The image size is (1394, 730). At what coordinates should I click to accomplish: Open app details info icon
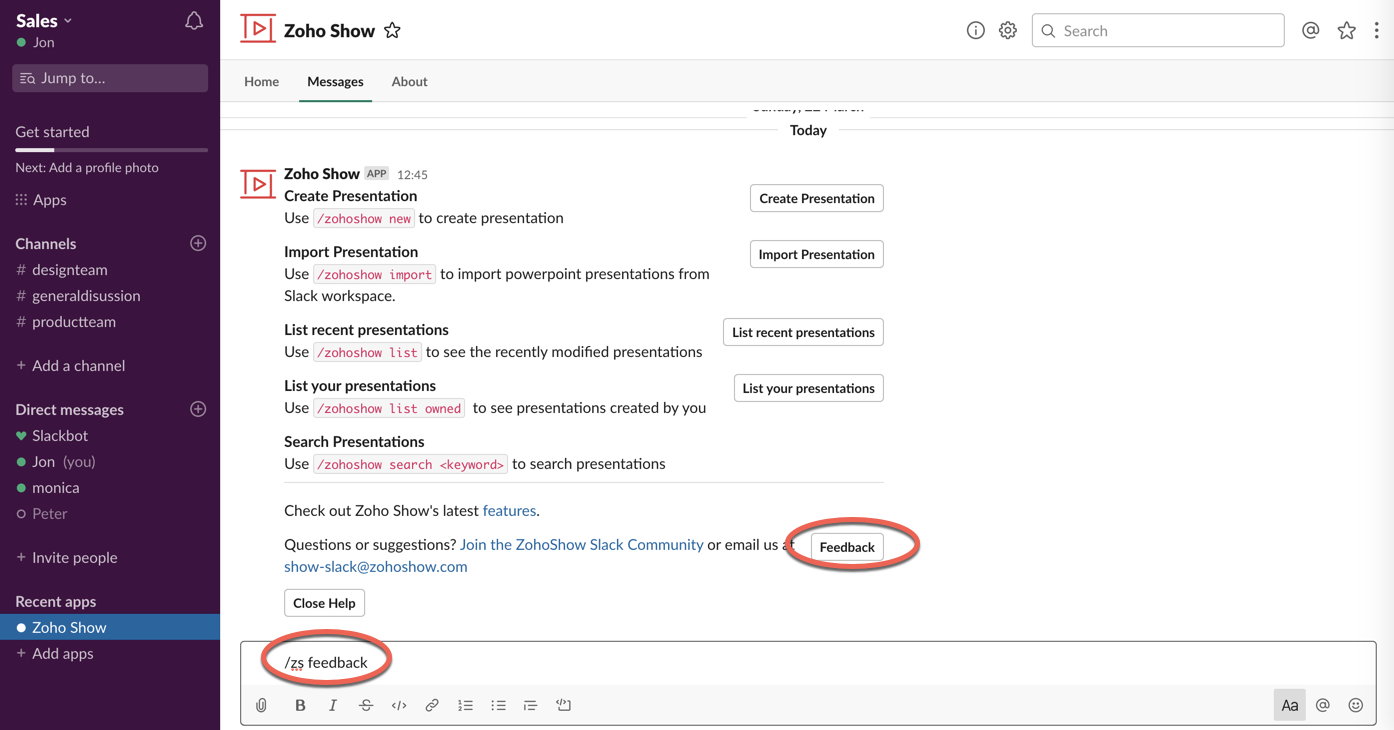coord(975,31)
